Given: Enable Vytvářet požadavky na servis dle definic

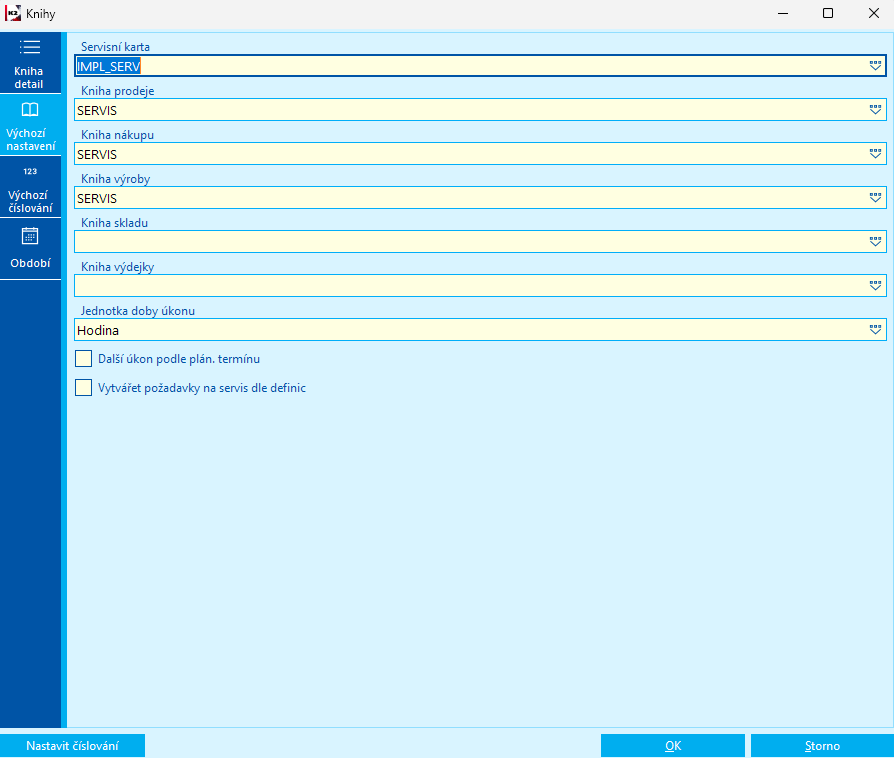Looking at the screenshot, I should pos(83,388).
